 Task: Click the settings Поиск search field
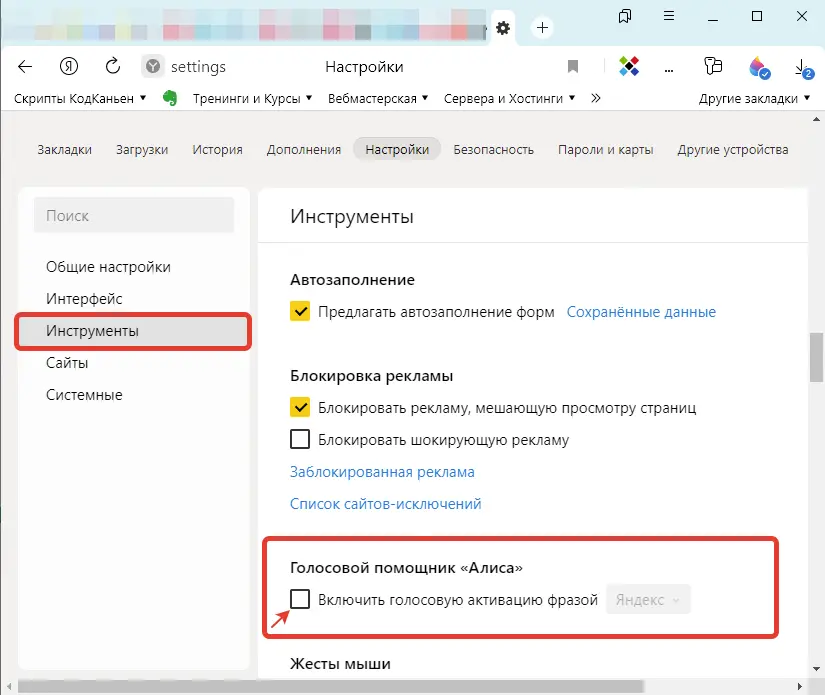coord(134,215)
